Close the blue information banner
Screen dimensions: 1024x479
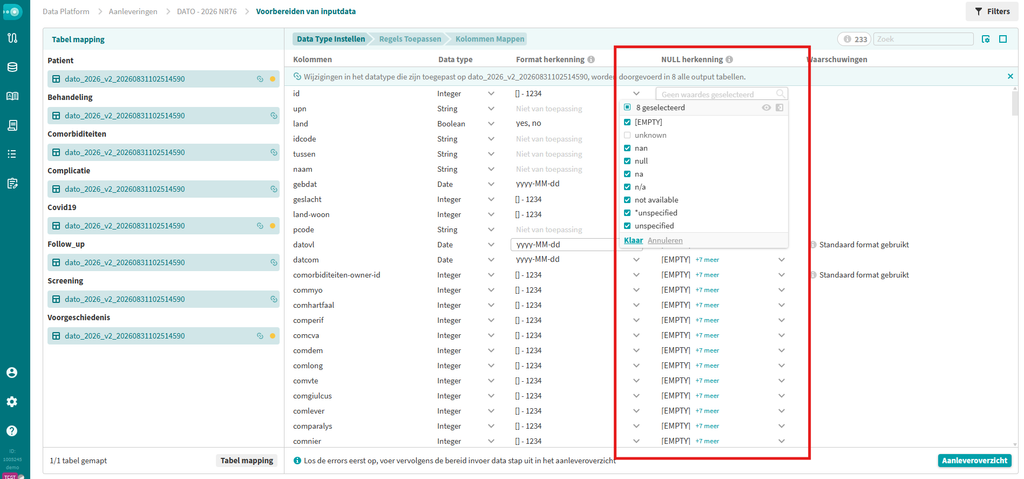1010,76
